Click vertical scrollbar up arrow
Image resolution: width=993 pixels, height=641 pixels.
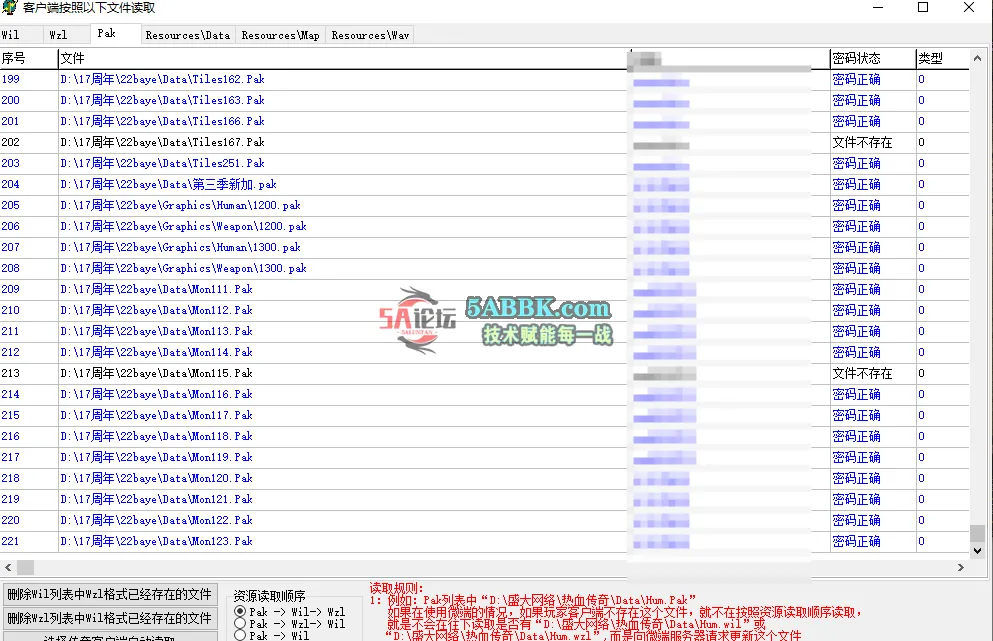(x=977, y=58)
